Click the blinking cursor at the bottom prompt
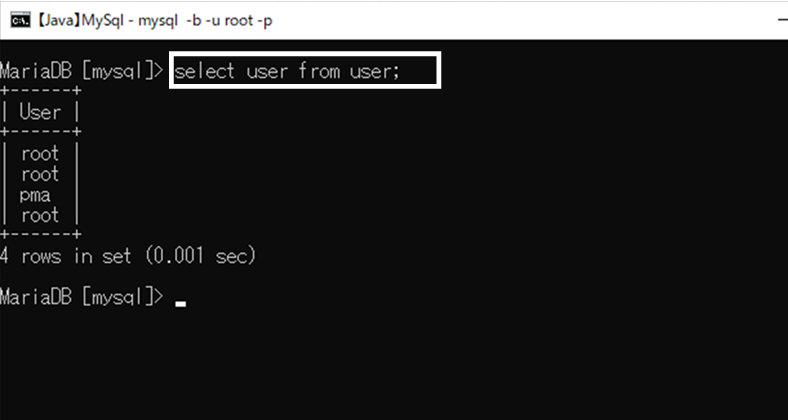 [x=180, y=303]
